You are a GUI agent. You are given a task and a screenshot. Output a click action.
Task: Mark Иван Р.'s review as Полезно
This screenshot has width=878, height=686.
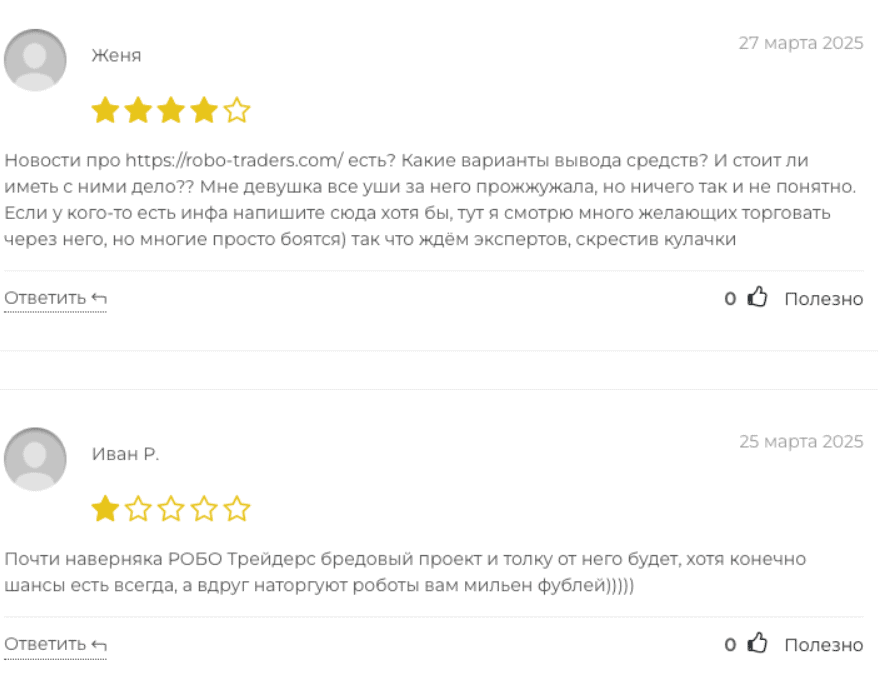coord(823,644)
